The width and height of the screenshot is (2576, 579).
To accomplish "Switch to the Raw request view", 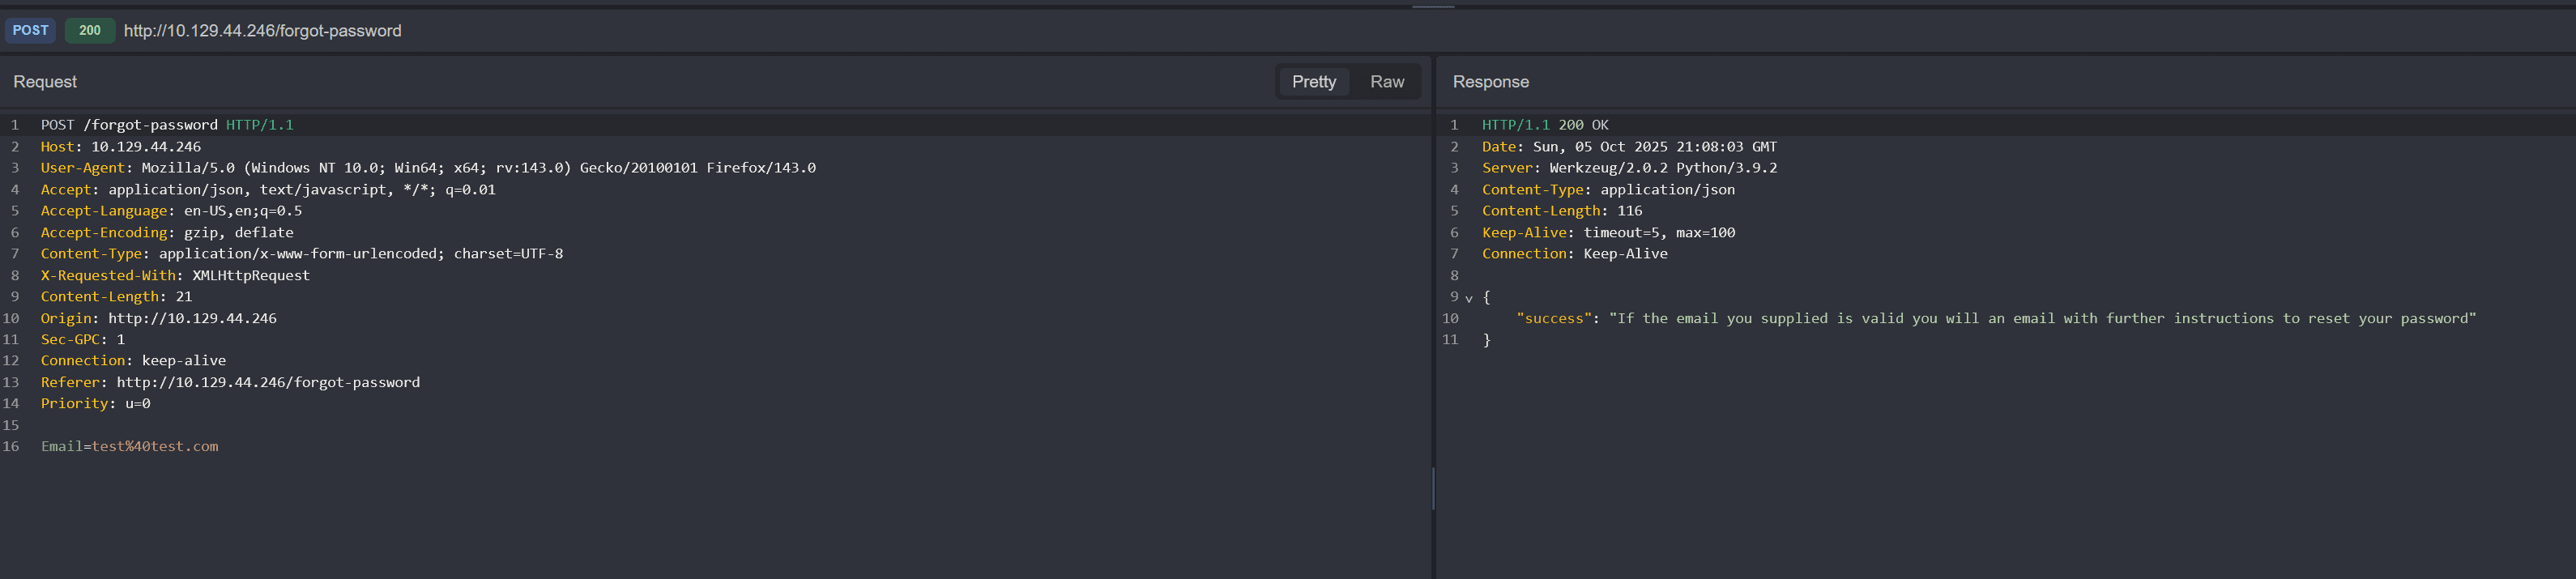I will point(1386,82).
